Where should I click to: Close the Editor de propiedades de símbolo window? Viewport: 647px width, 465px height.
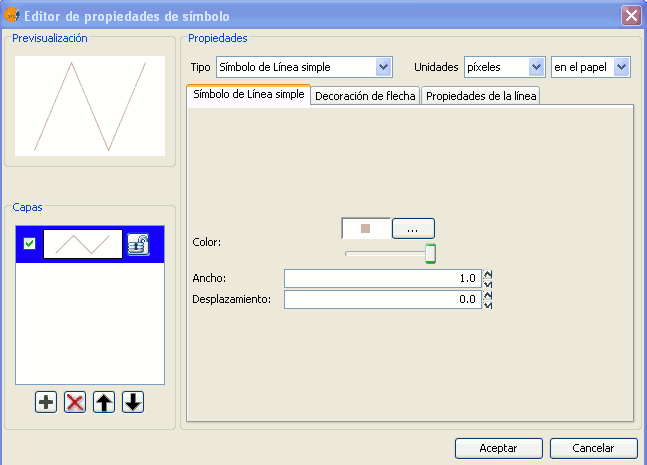point(631,16)
